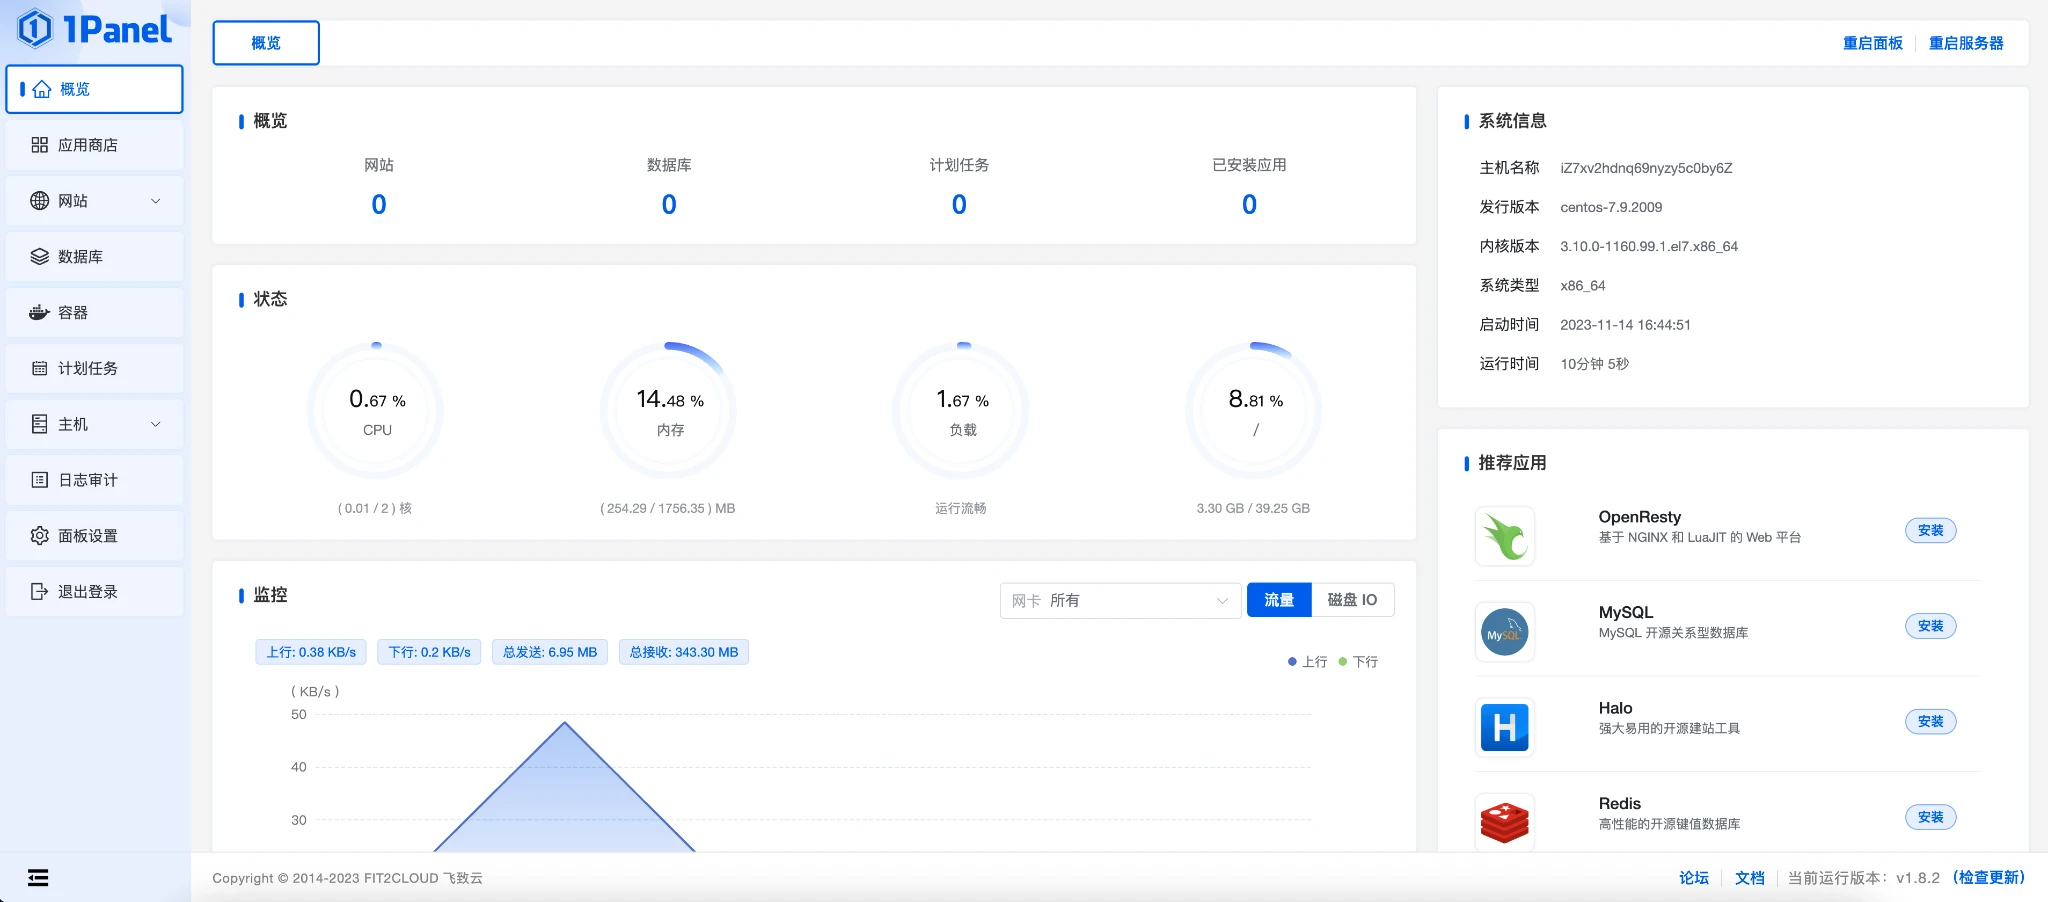Switch monitor to 磁盘 IO view
Image resolution: width=2048 pixels, height=902 pixels.
coord(1352,600)
